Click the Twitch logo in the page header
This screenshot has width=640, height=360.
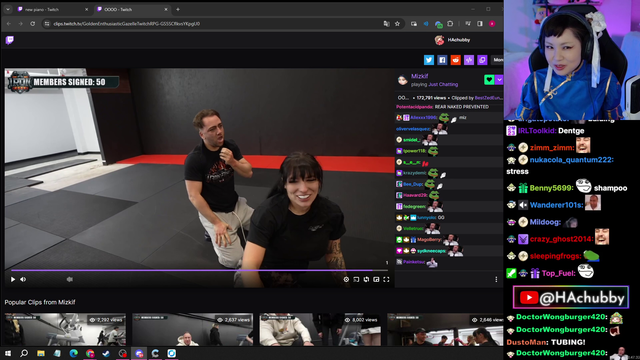pos(10,40)
